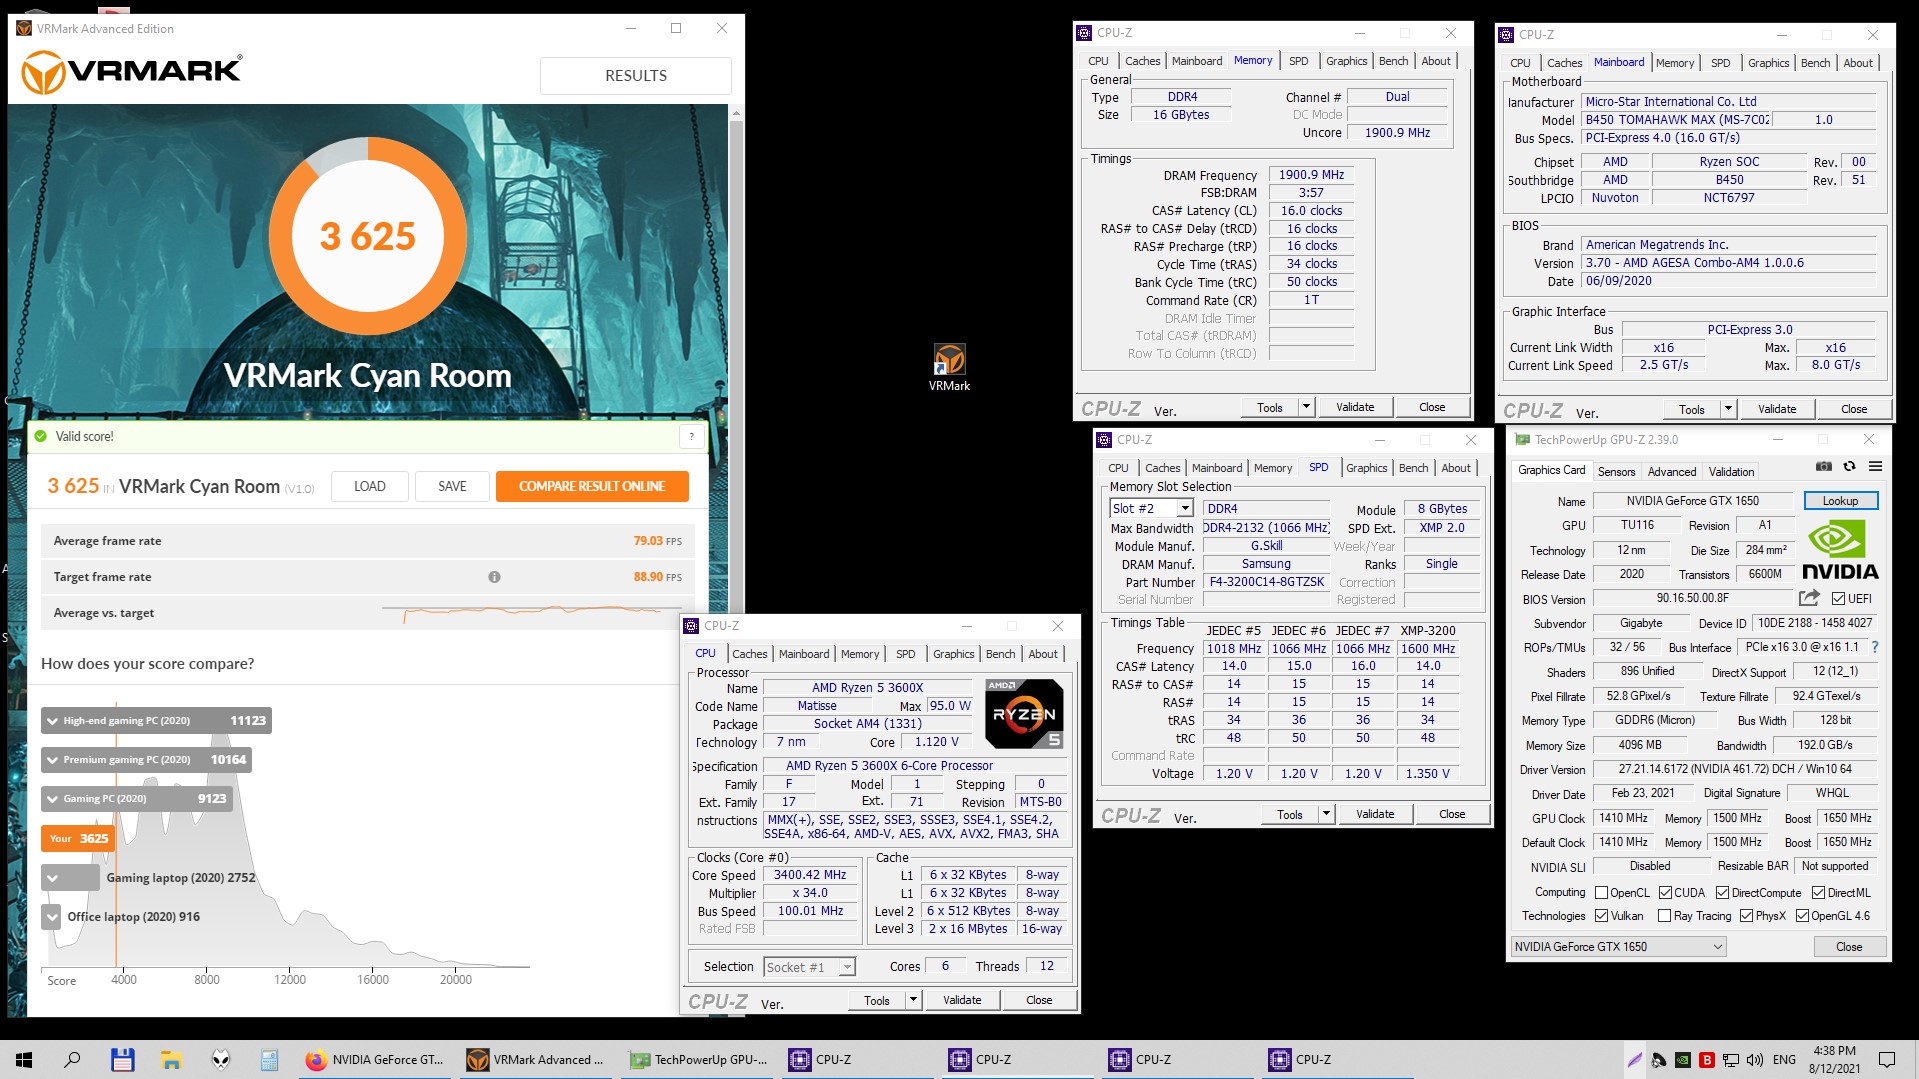Viewport: 1919px width, 1079px height.
Task: Open the notification center icon
Action: [1887, 1060]
